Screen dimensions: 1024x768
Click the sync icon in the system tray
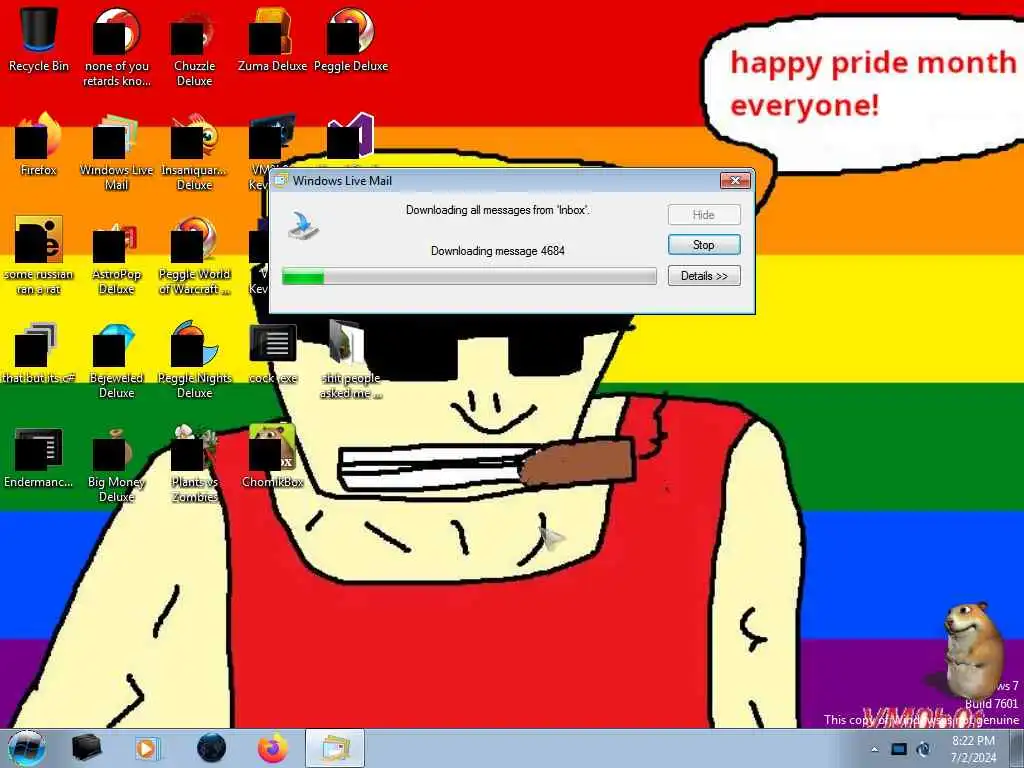coord(923,749)
